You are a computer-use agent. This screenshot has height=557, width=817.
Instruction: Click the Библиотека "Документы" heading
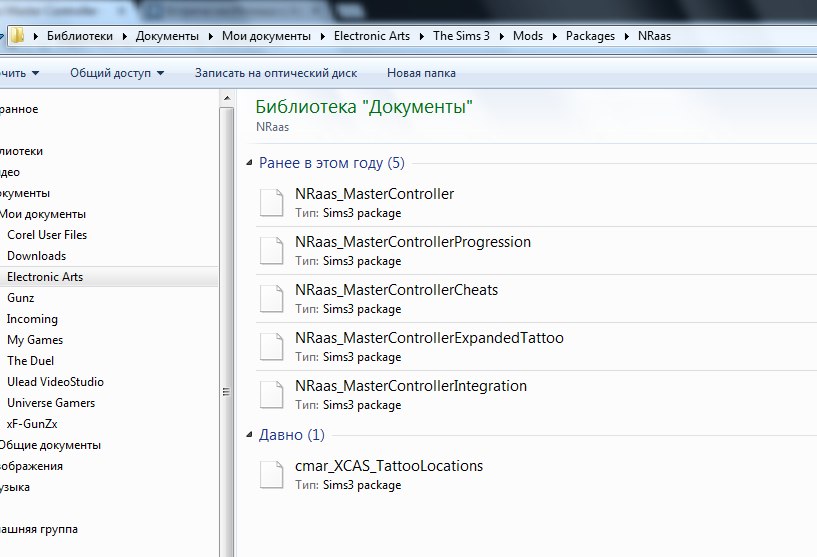[x=364, y=107]
